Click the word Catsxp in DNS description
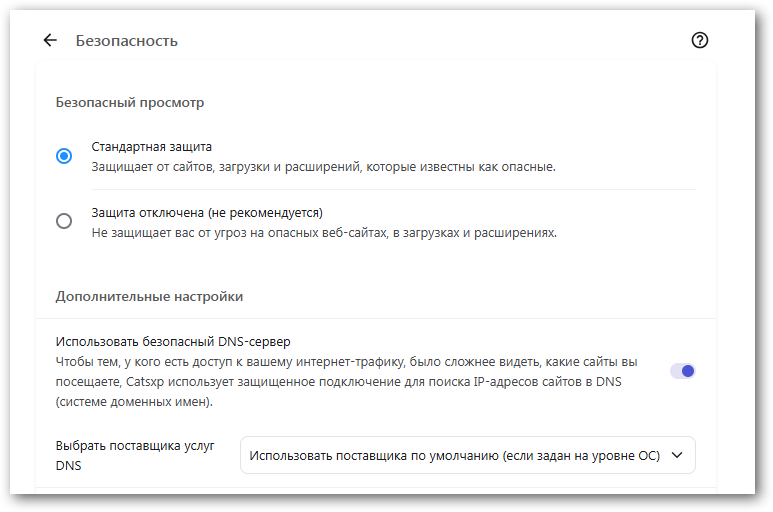This screenshot has height=512, width=773. point(148,381)
